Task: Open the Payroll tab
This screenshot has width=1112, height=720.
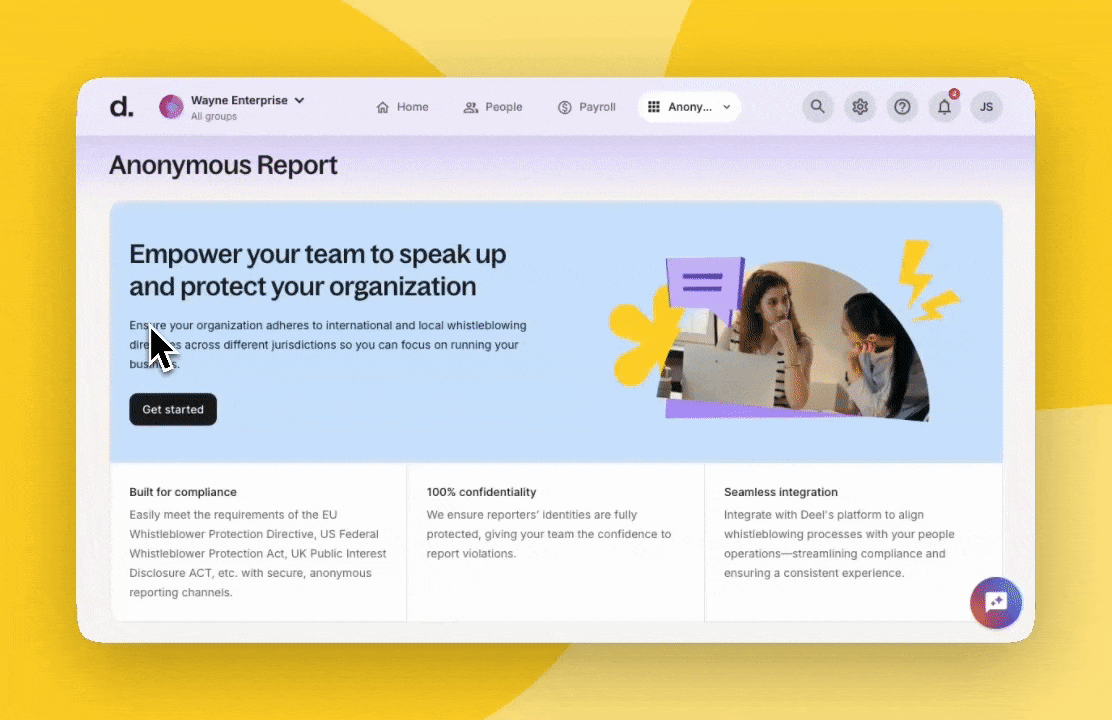Action: click(x=587, y=107)
